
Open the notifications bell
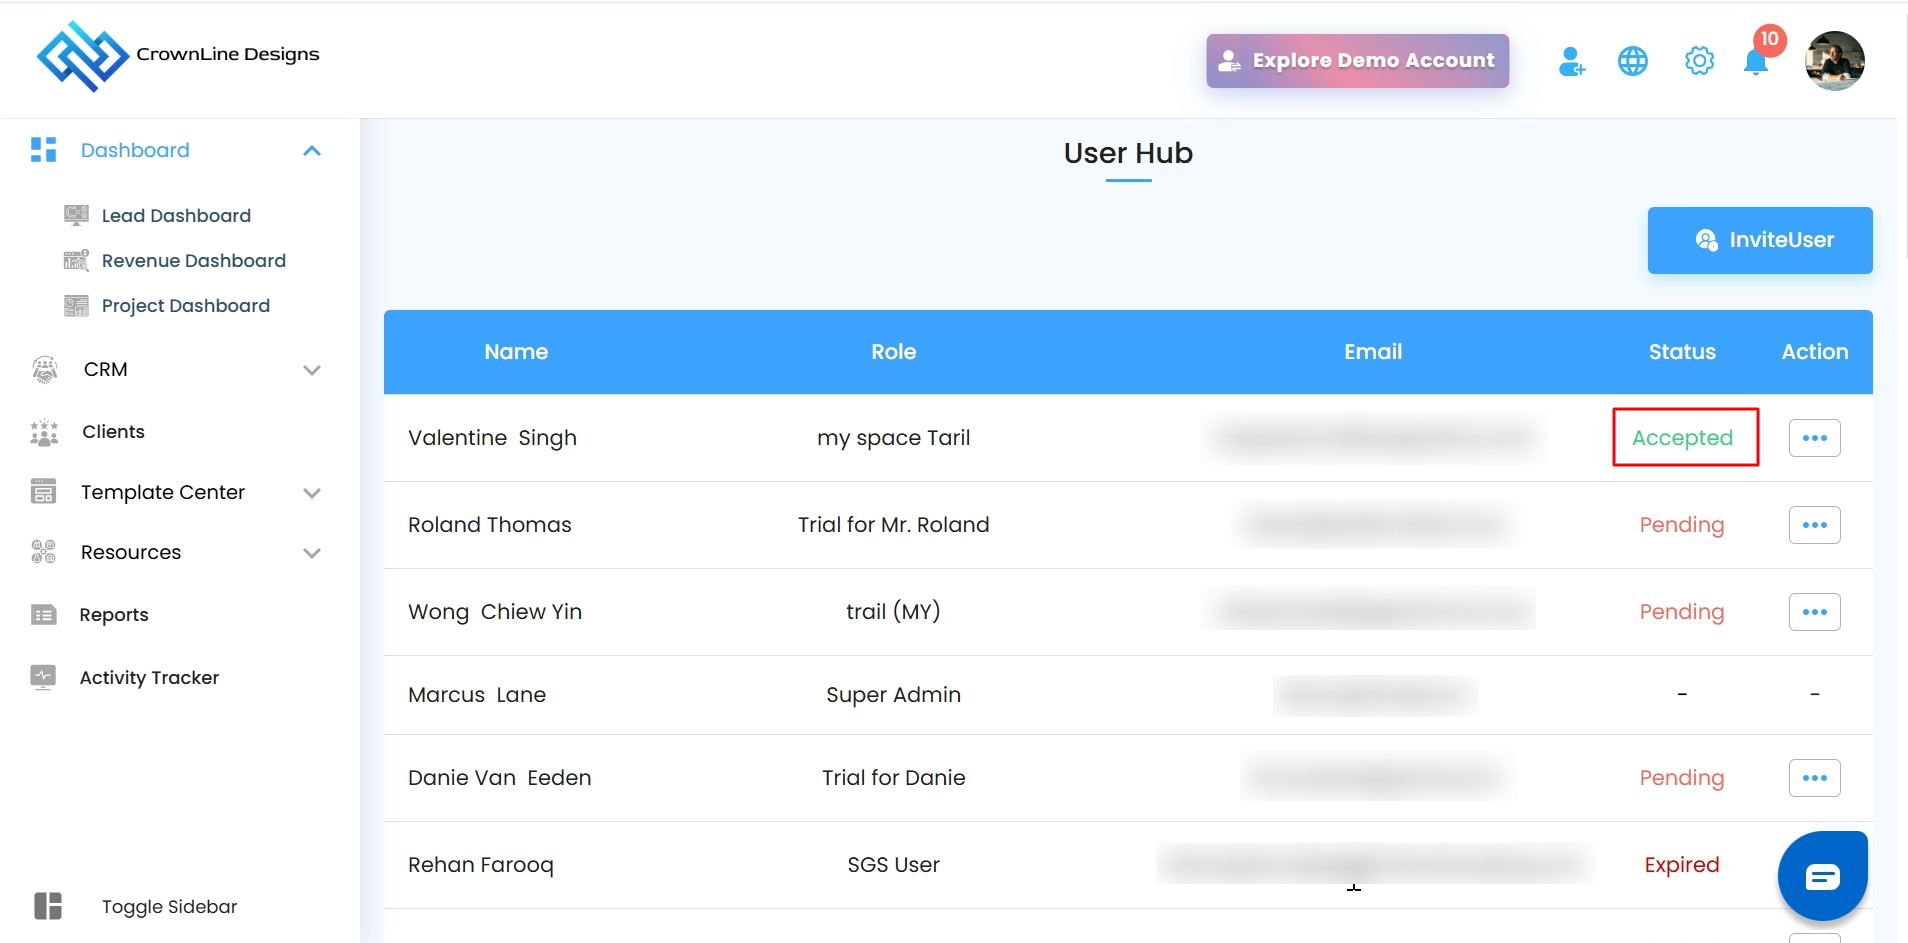(x=1756, y=62)
